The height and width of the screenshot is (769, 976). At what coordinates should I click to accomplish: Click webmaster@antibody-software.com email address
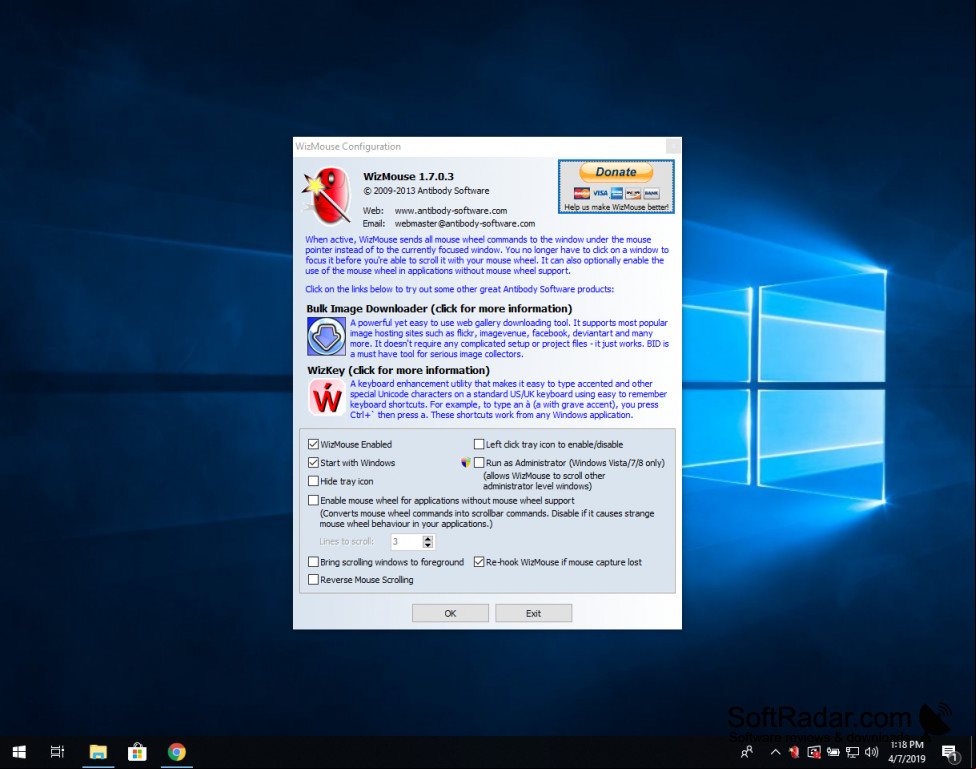[464, 224]
